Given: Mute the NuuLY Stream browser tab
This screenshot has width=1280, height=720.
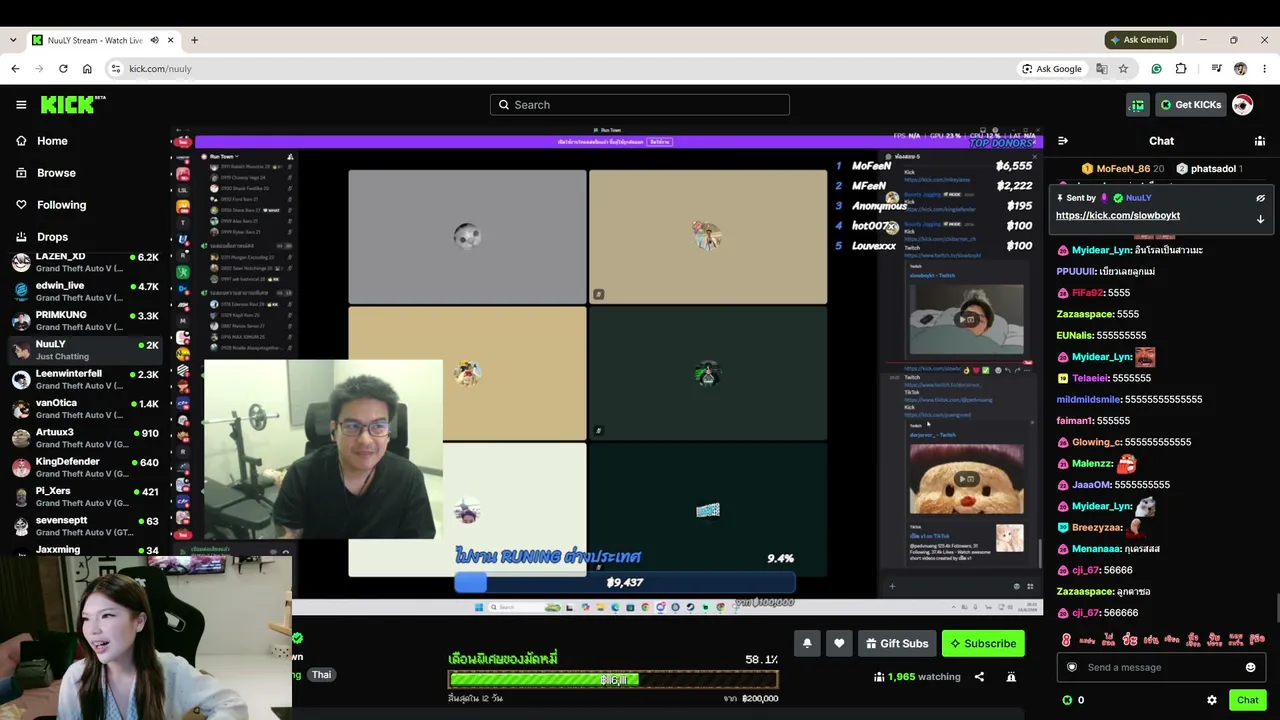Looking at the screenshot, I should 154,40.
